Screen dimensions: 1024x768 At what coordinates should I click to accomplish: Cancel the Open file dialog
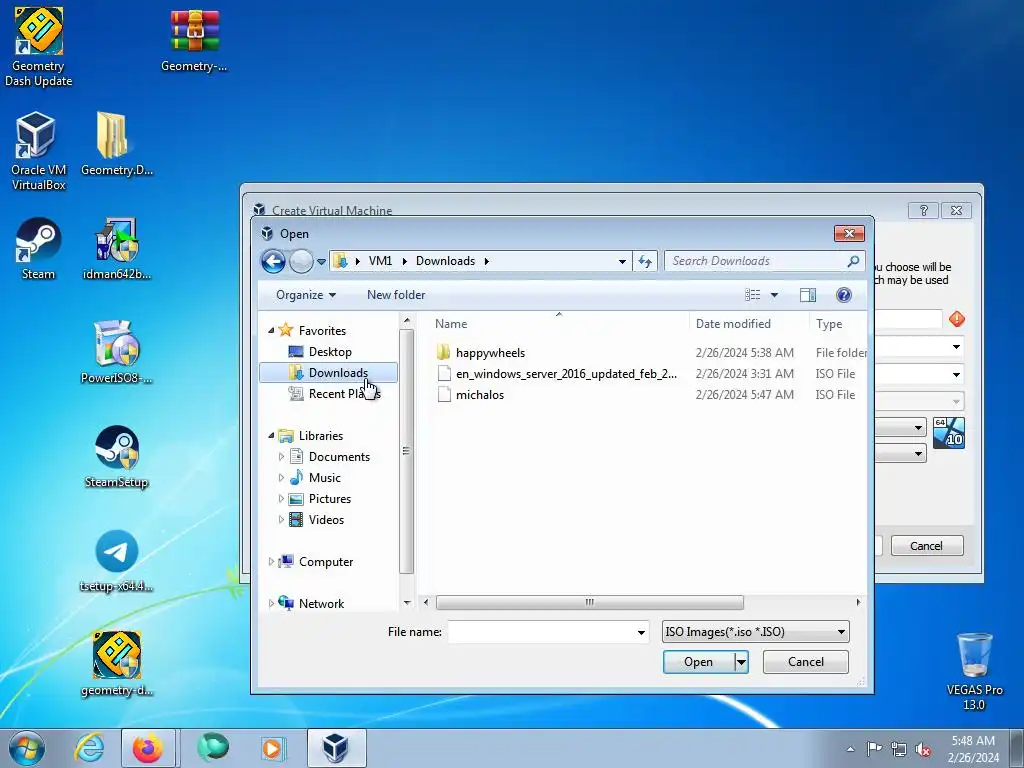pos(806,662)
